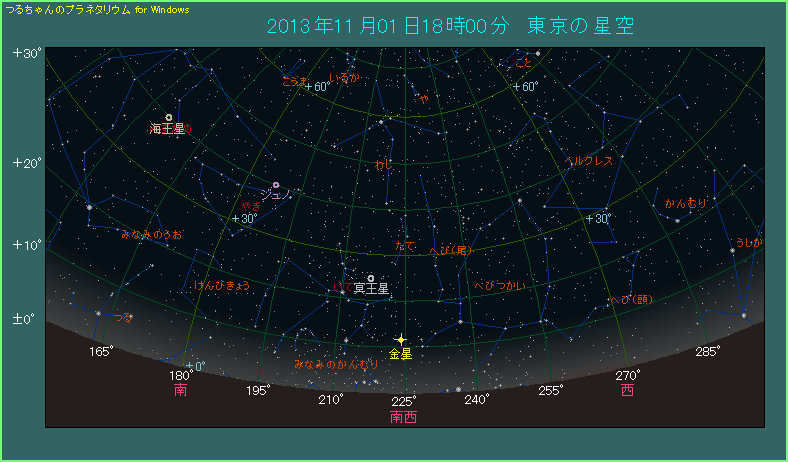Screen dimensions: 788x462
Task: Select the けんびきょう constellation label
Action: pos(221,285)
